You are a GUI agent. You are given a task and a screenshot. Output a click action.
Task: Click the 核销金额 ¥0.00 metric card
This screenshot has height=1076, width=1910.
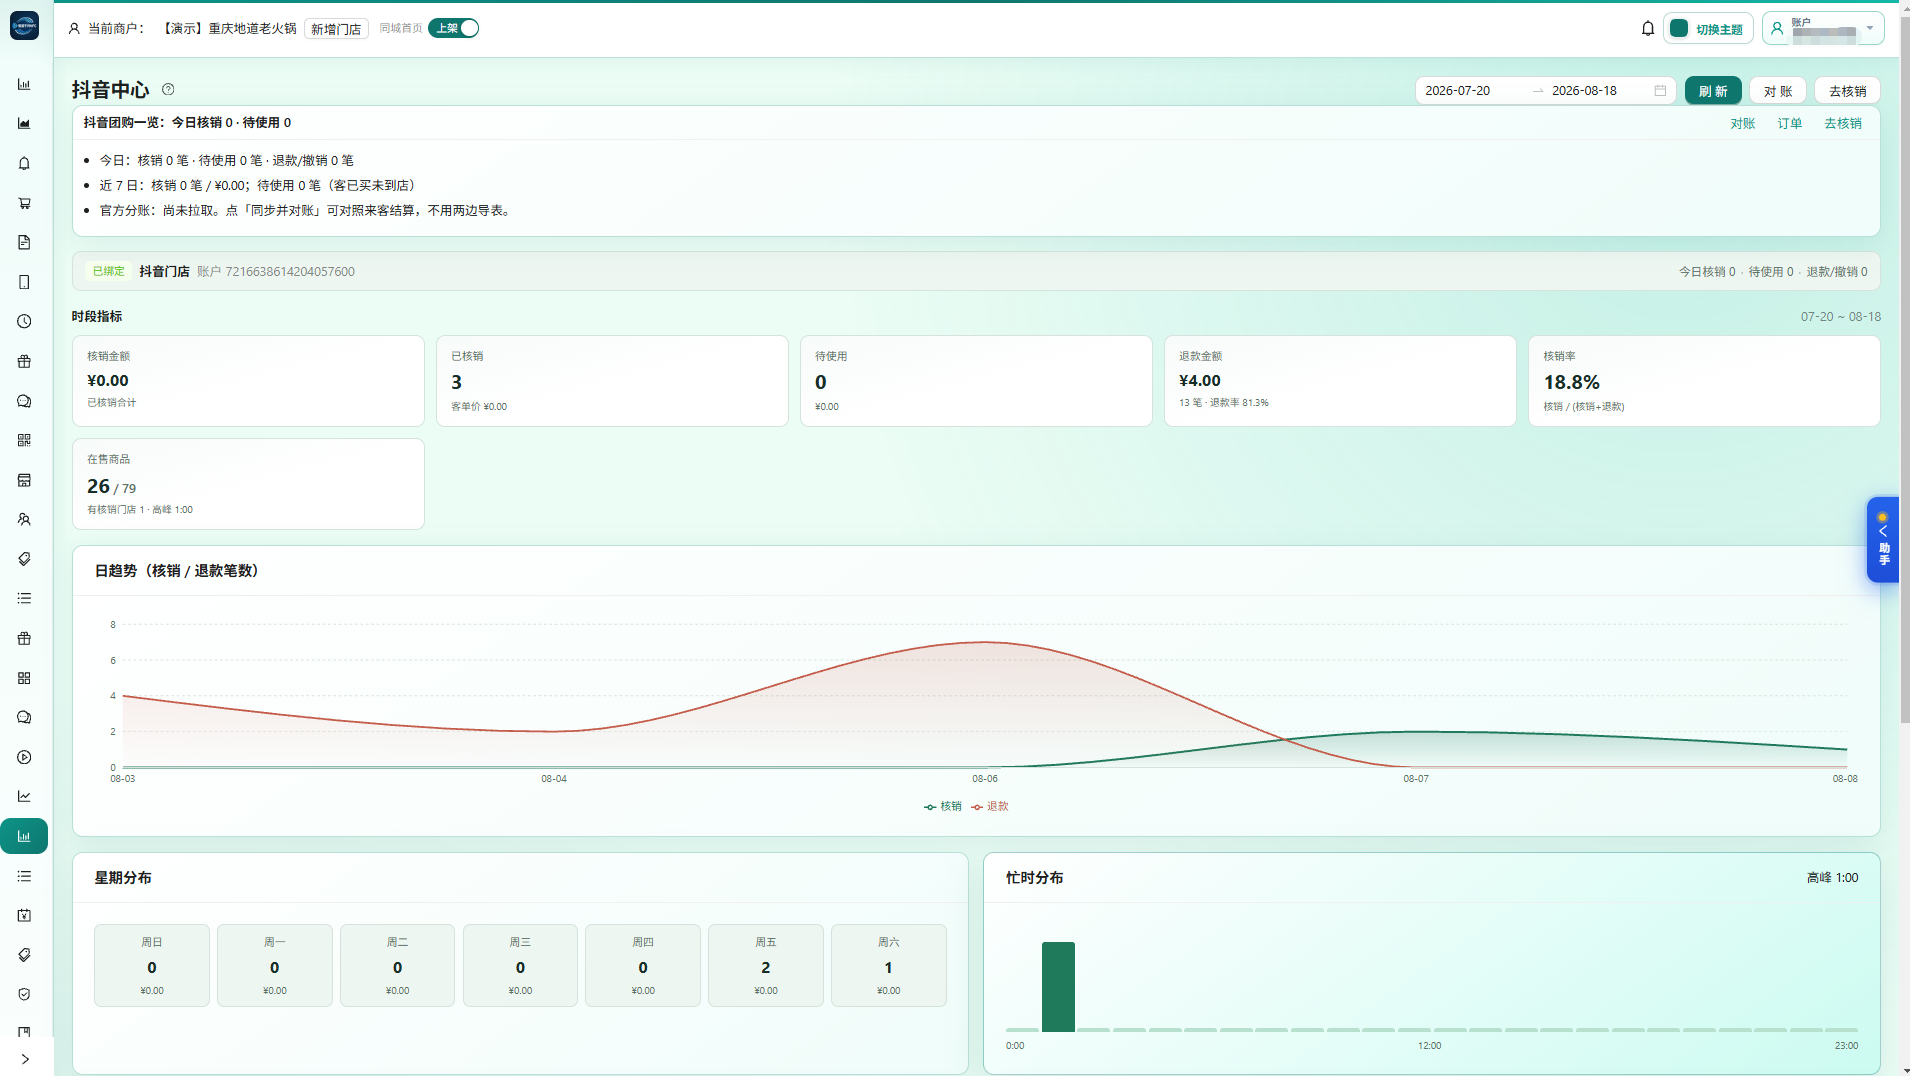[x=248, y=381]
